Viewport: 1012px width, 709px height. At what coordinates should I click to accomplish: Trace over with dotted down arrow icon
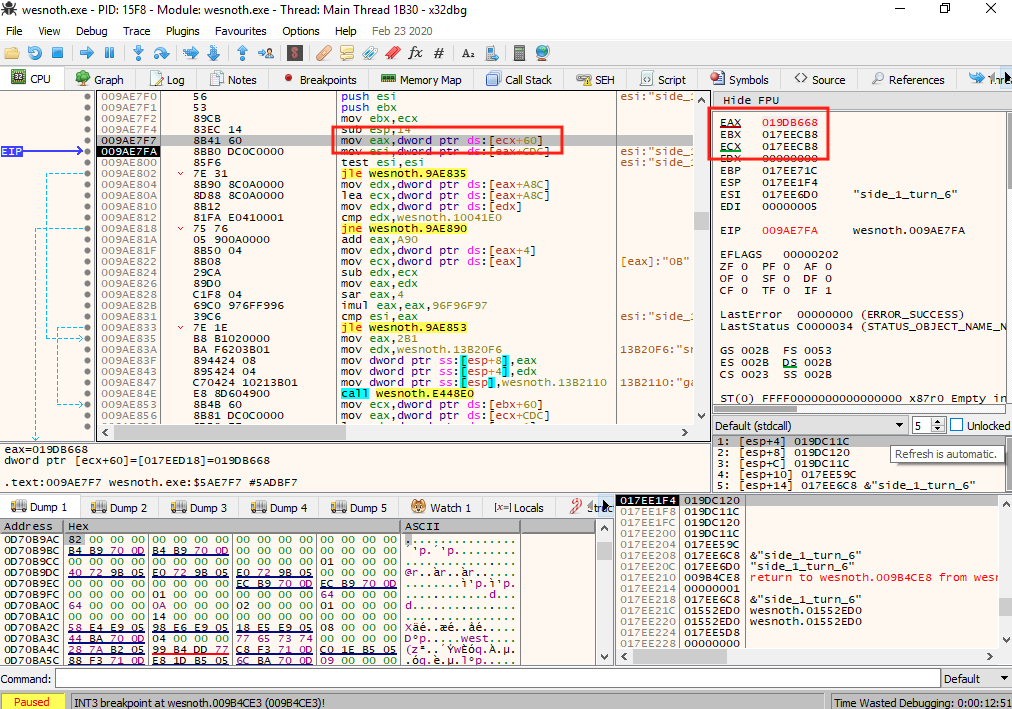point(214,53)
